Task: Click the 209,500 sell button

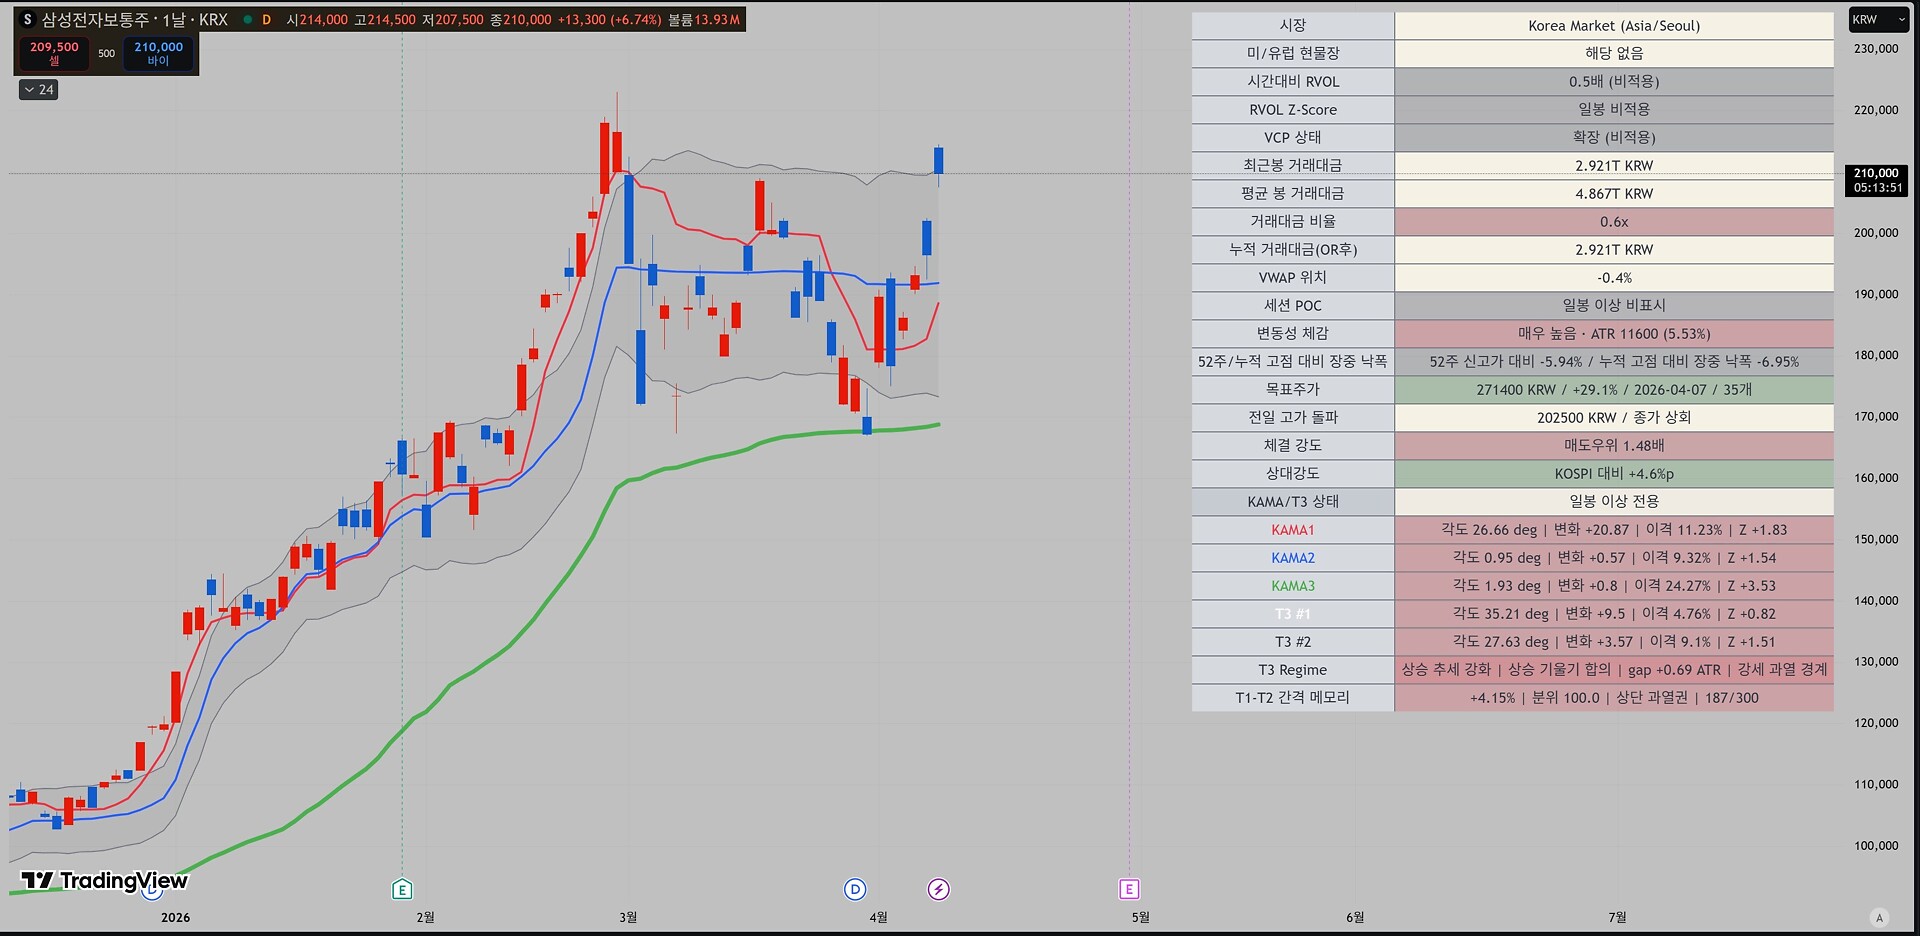Action: click(54, 53)
